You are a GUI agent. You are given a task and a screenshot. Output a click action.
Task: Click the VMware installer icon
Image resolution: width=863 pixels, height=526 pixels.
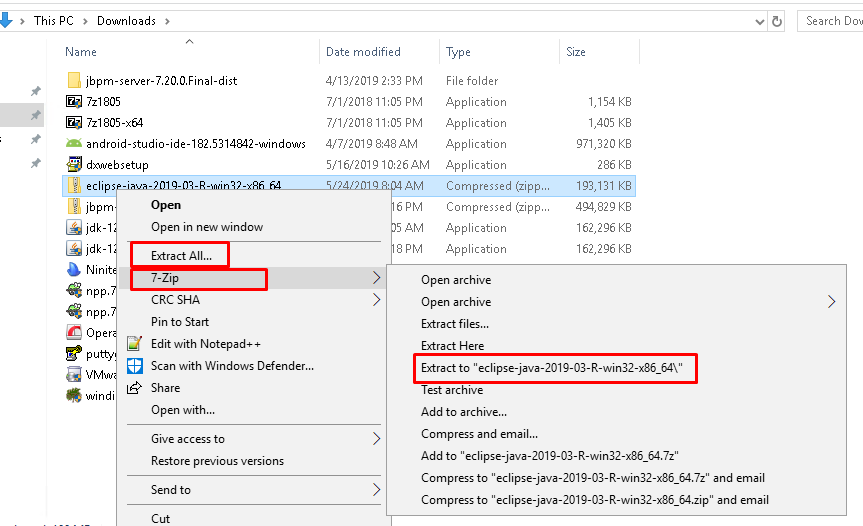[x=74, y=375]
